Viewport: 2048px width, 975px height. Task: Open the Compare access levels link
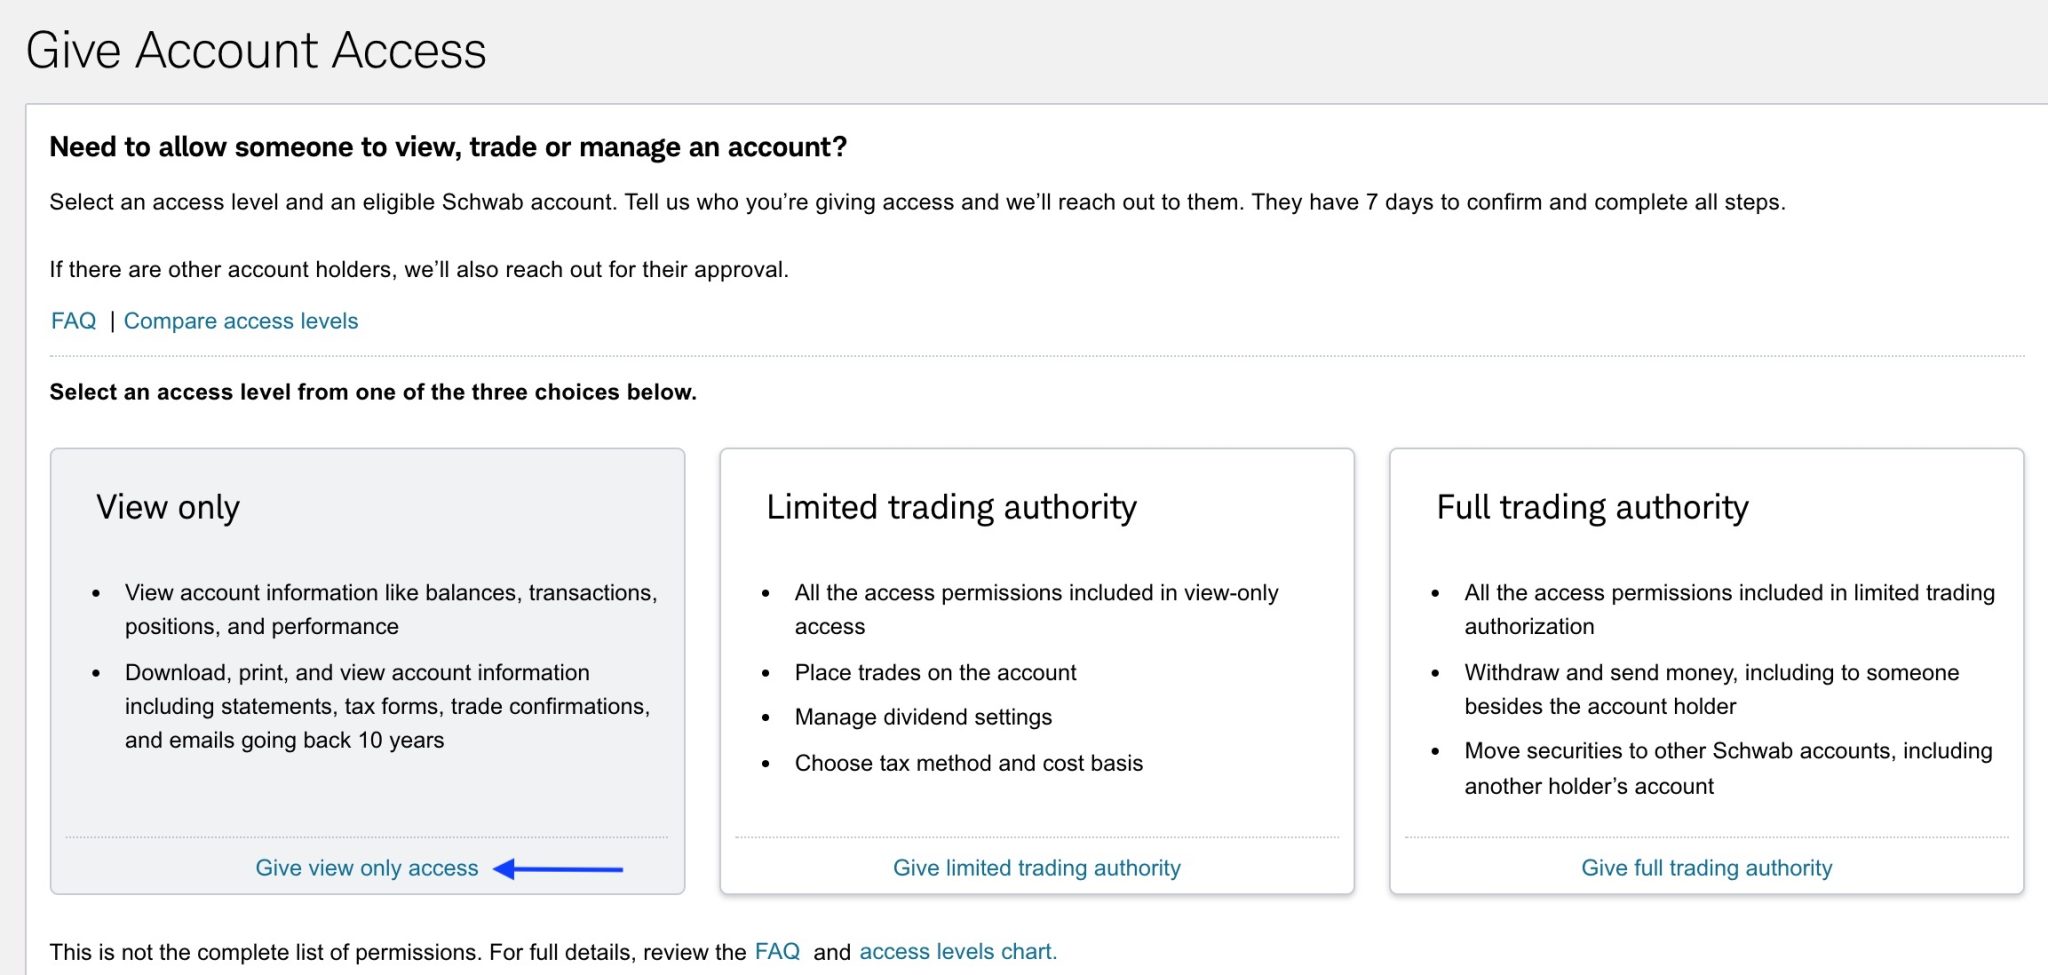click(240, 321)
